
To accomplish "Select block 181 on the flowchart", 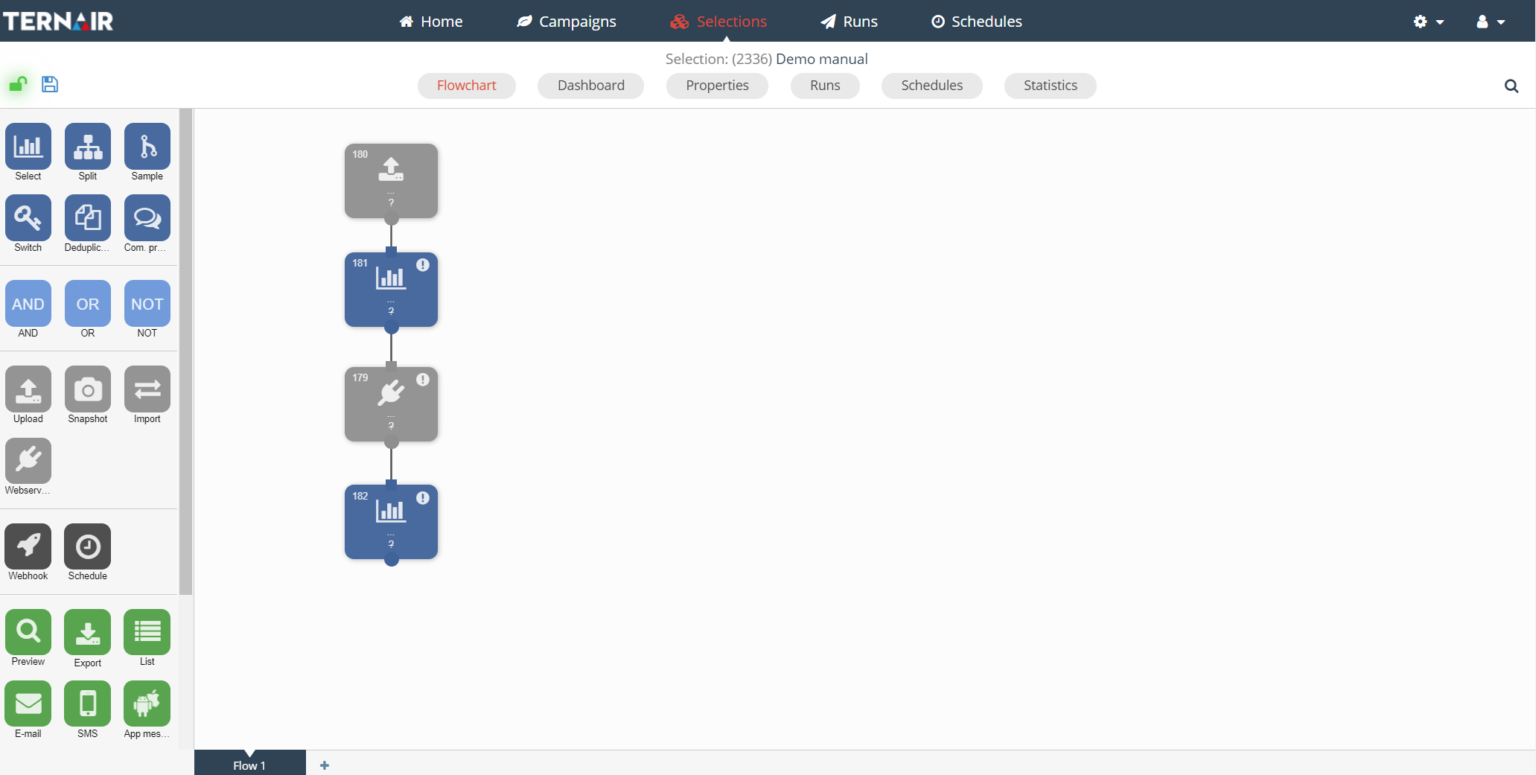I will coord(391,290).
